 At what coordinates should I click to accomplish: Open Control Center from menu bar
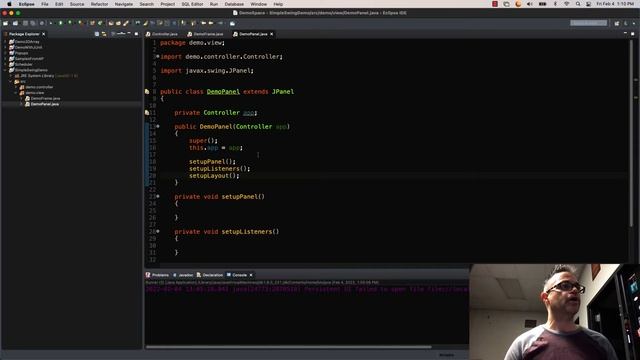[x=588, y=4]
